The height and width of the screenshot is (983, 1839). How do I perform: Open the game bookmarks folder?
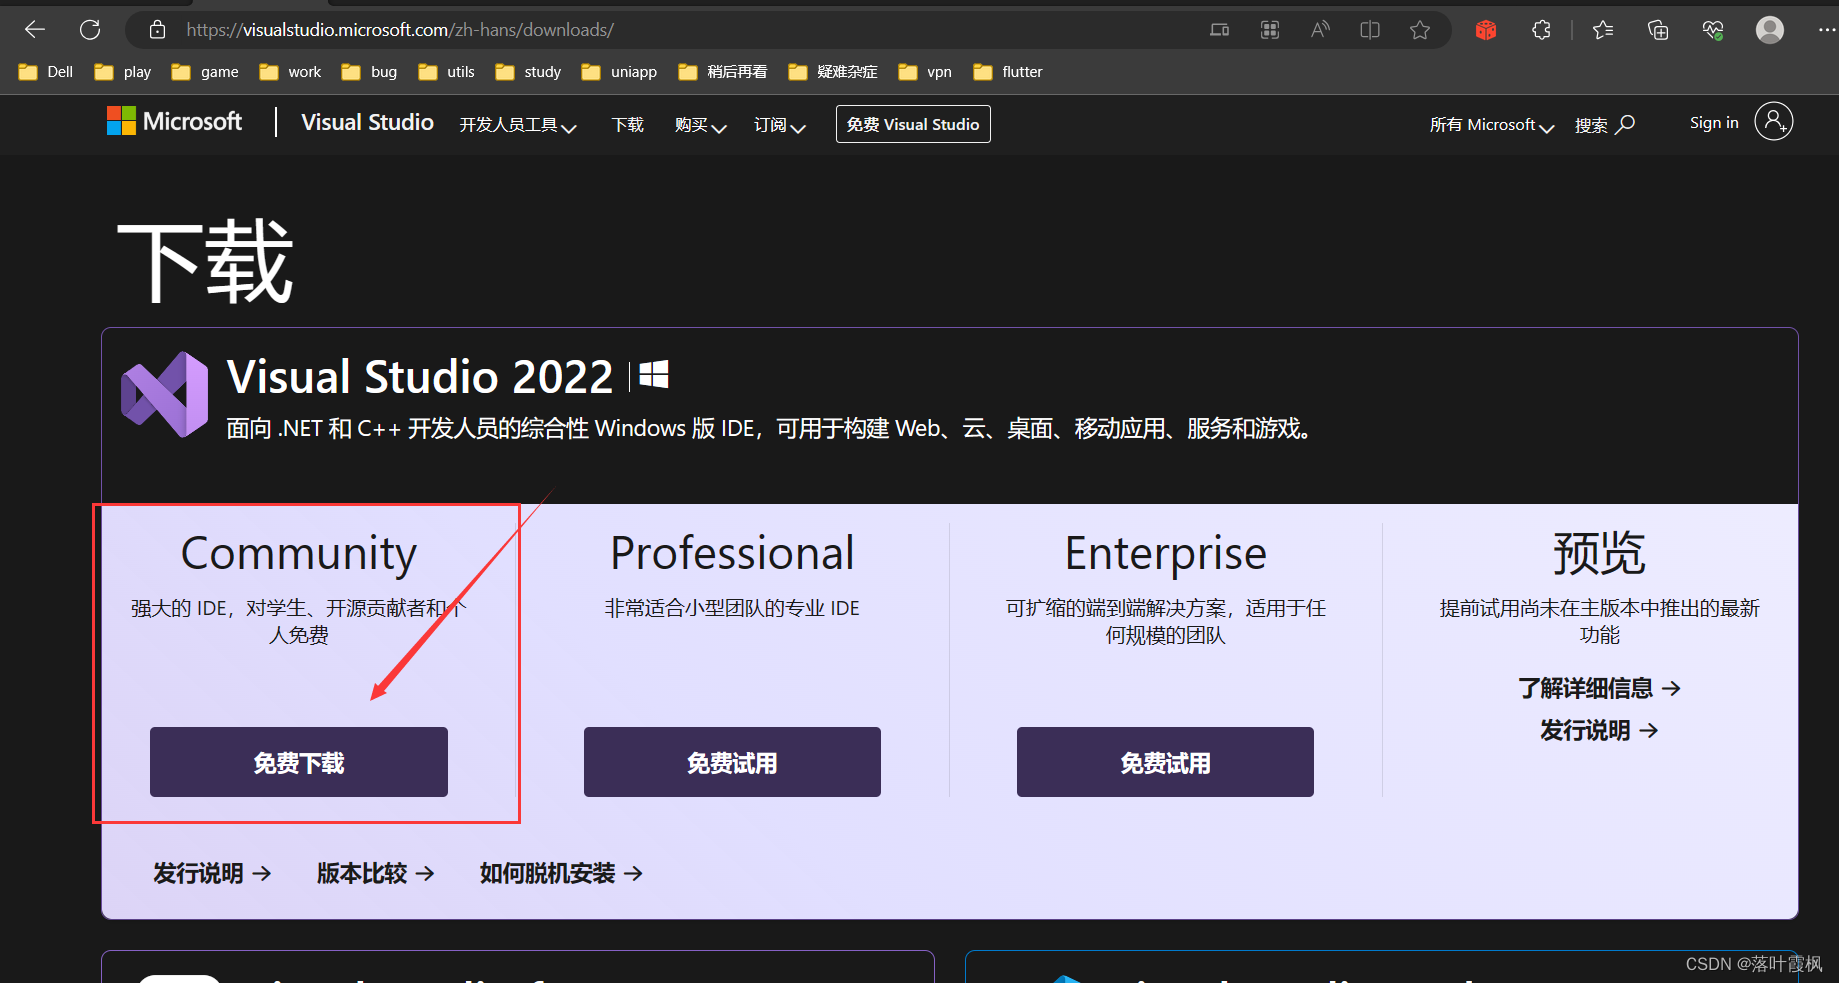(205, 72)
